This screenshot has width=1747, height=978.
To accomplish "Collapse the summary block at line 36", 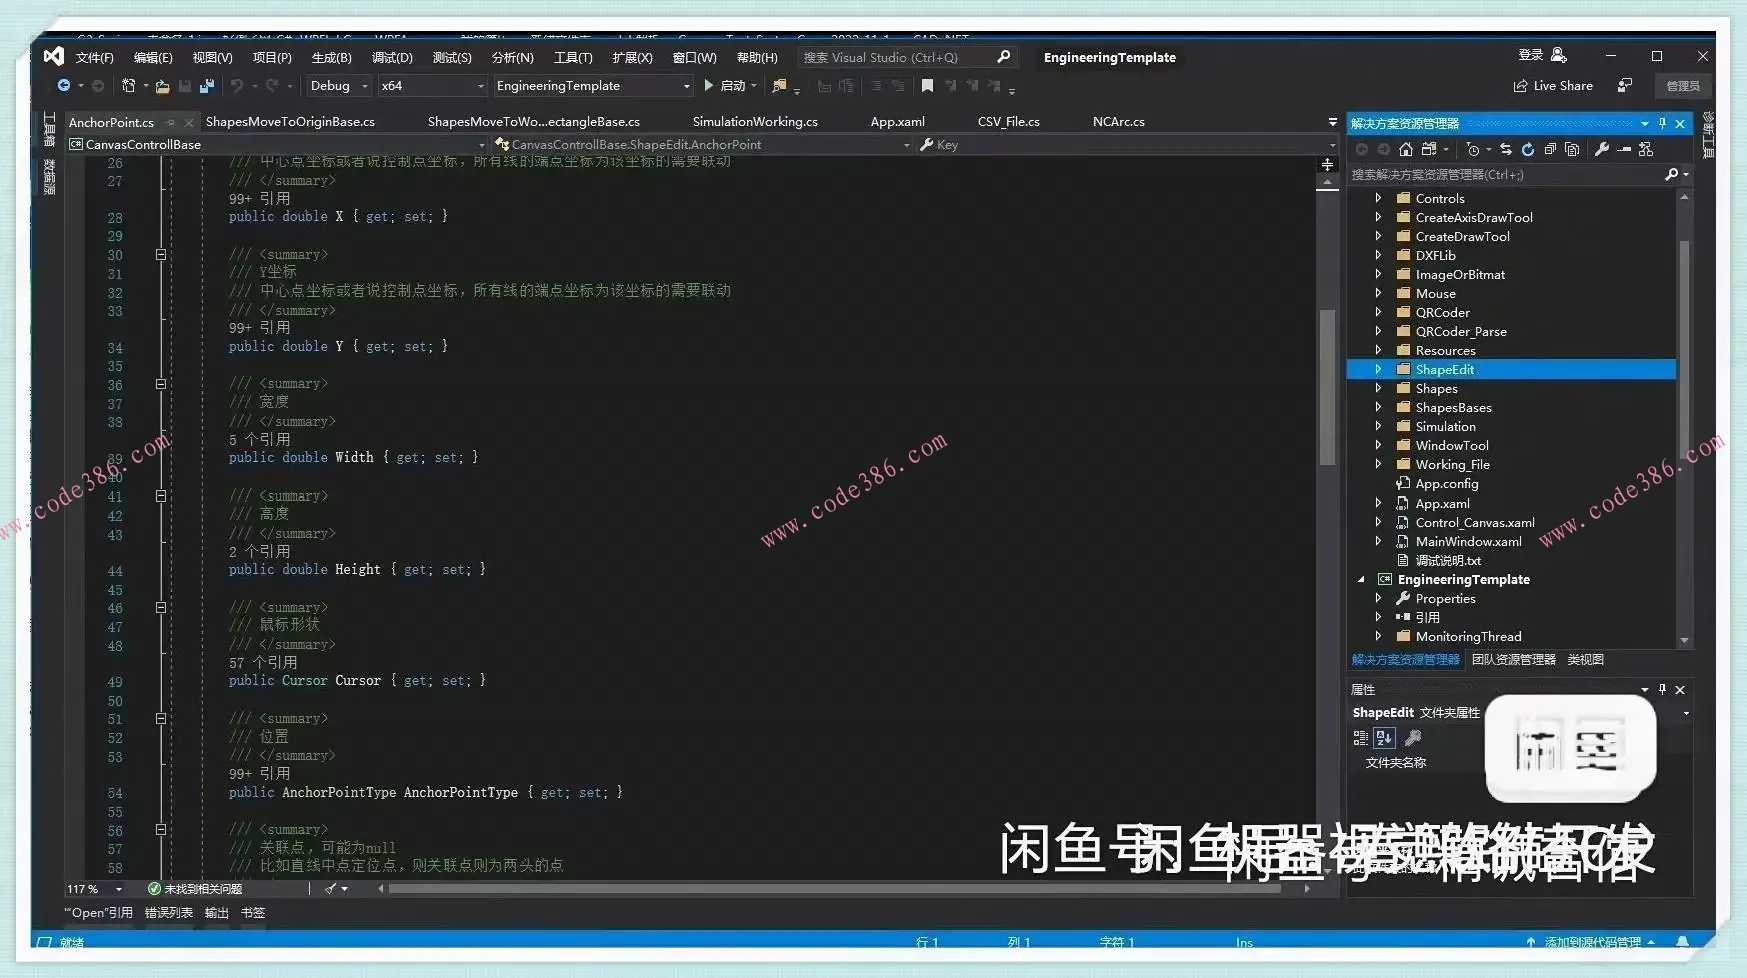I will 160,384.
